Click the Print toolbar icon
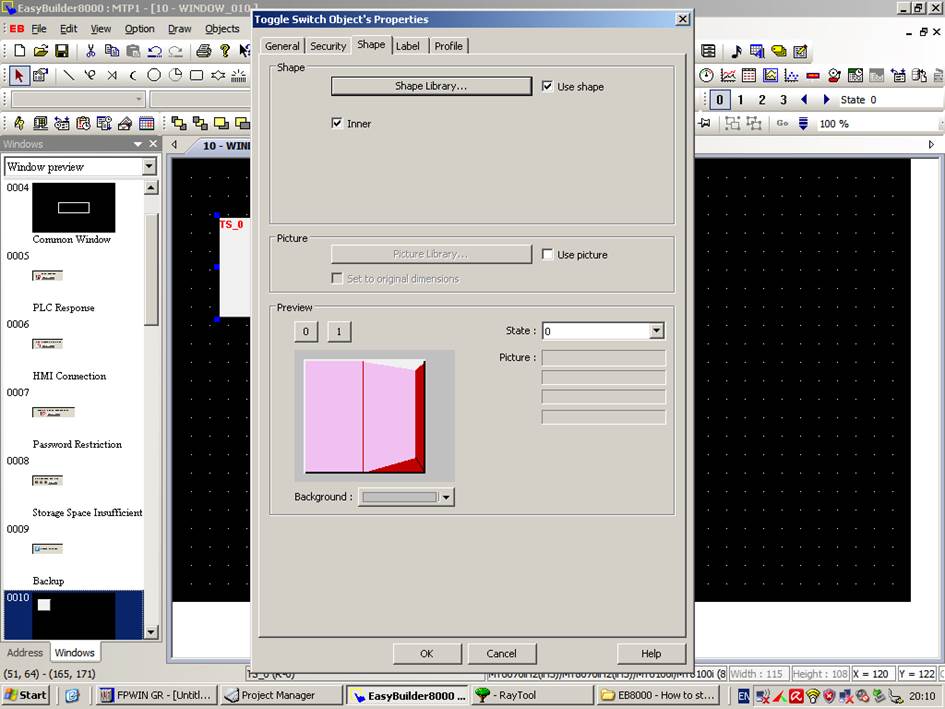The image size is (945, 709). coord(201,50)
